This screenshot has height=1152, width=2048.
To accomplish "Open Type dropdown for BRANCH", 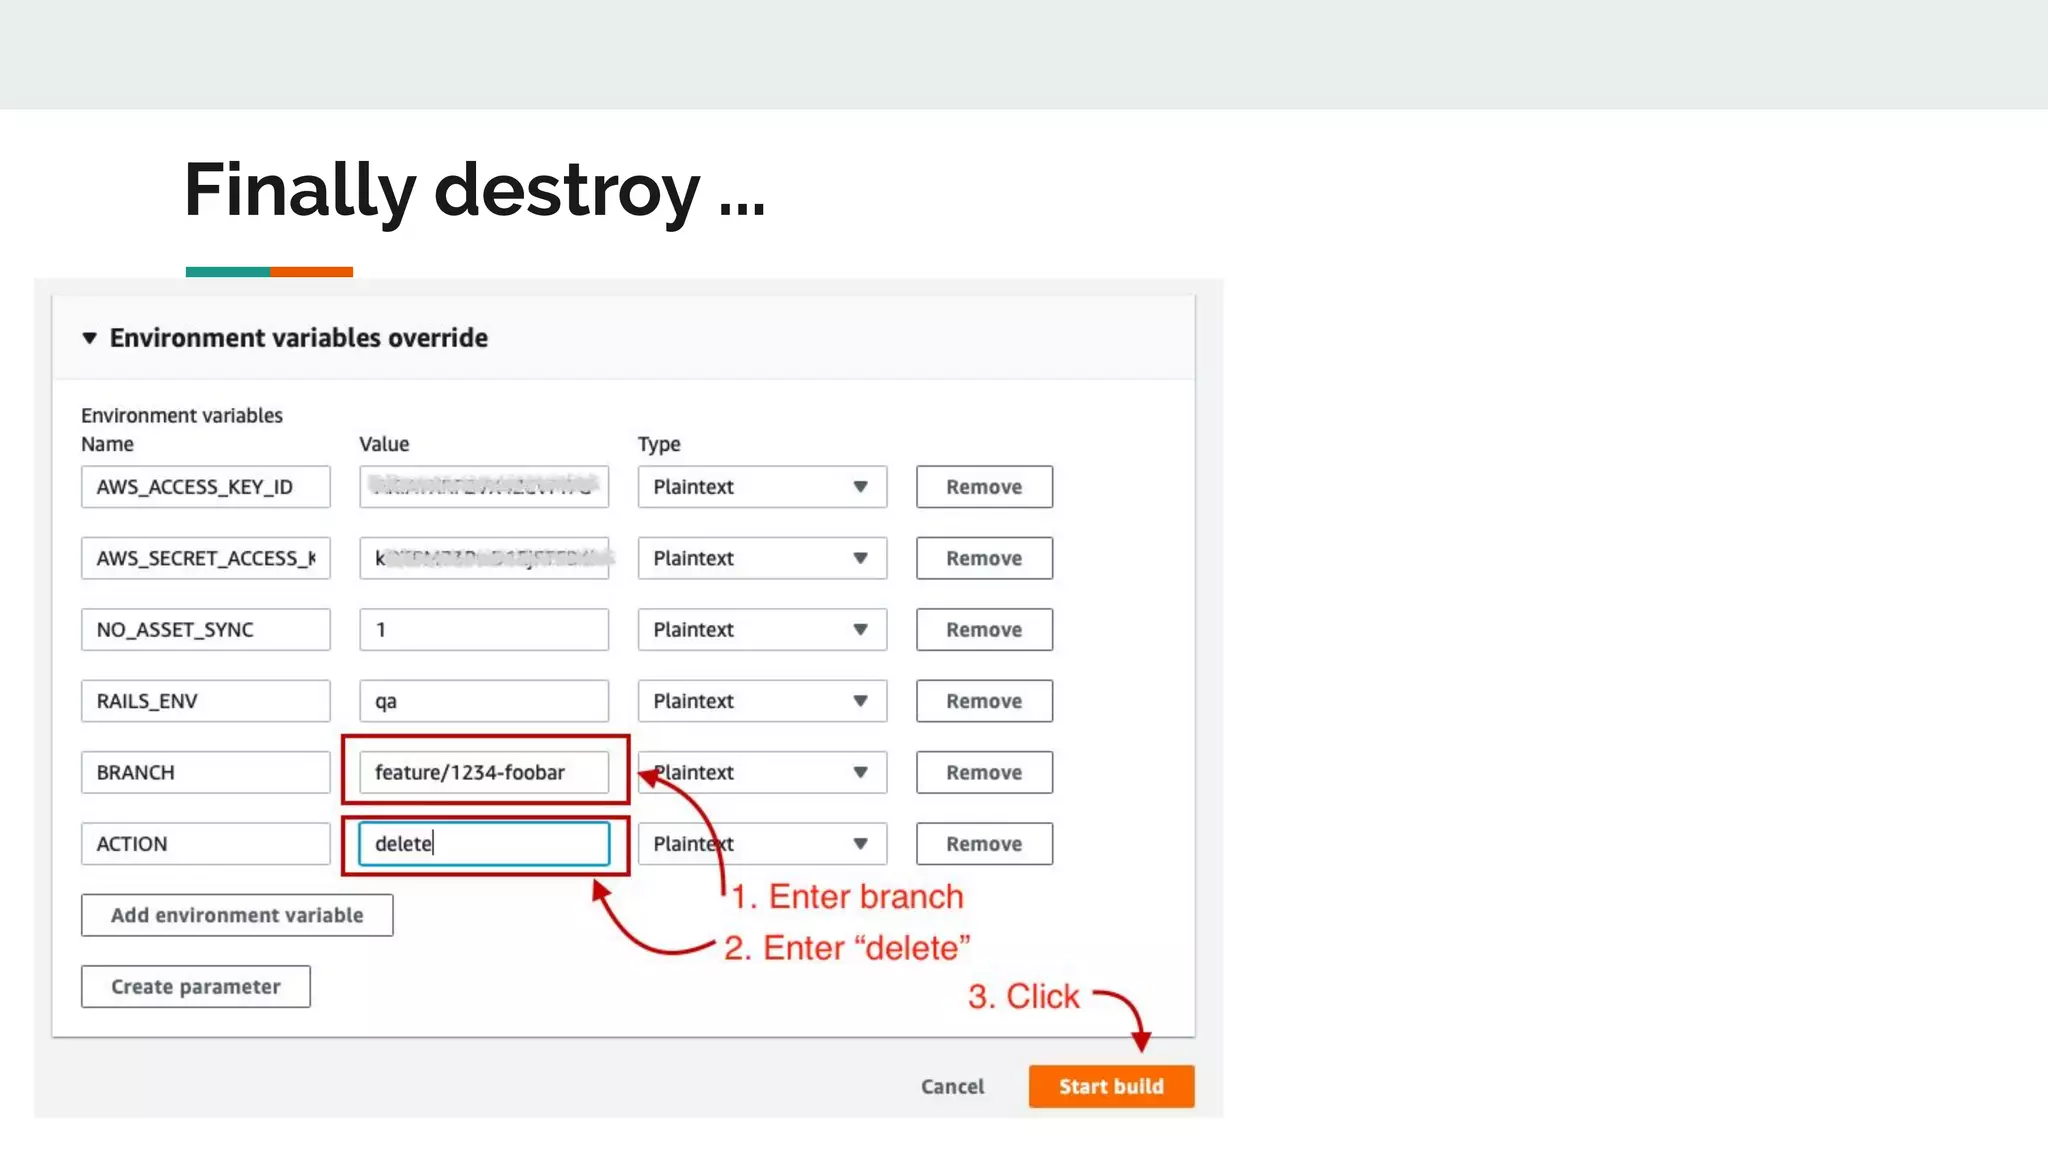I will [762, 773].
